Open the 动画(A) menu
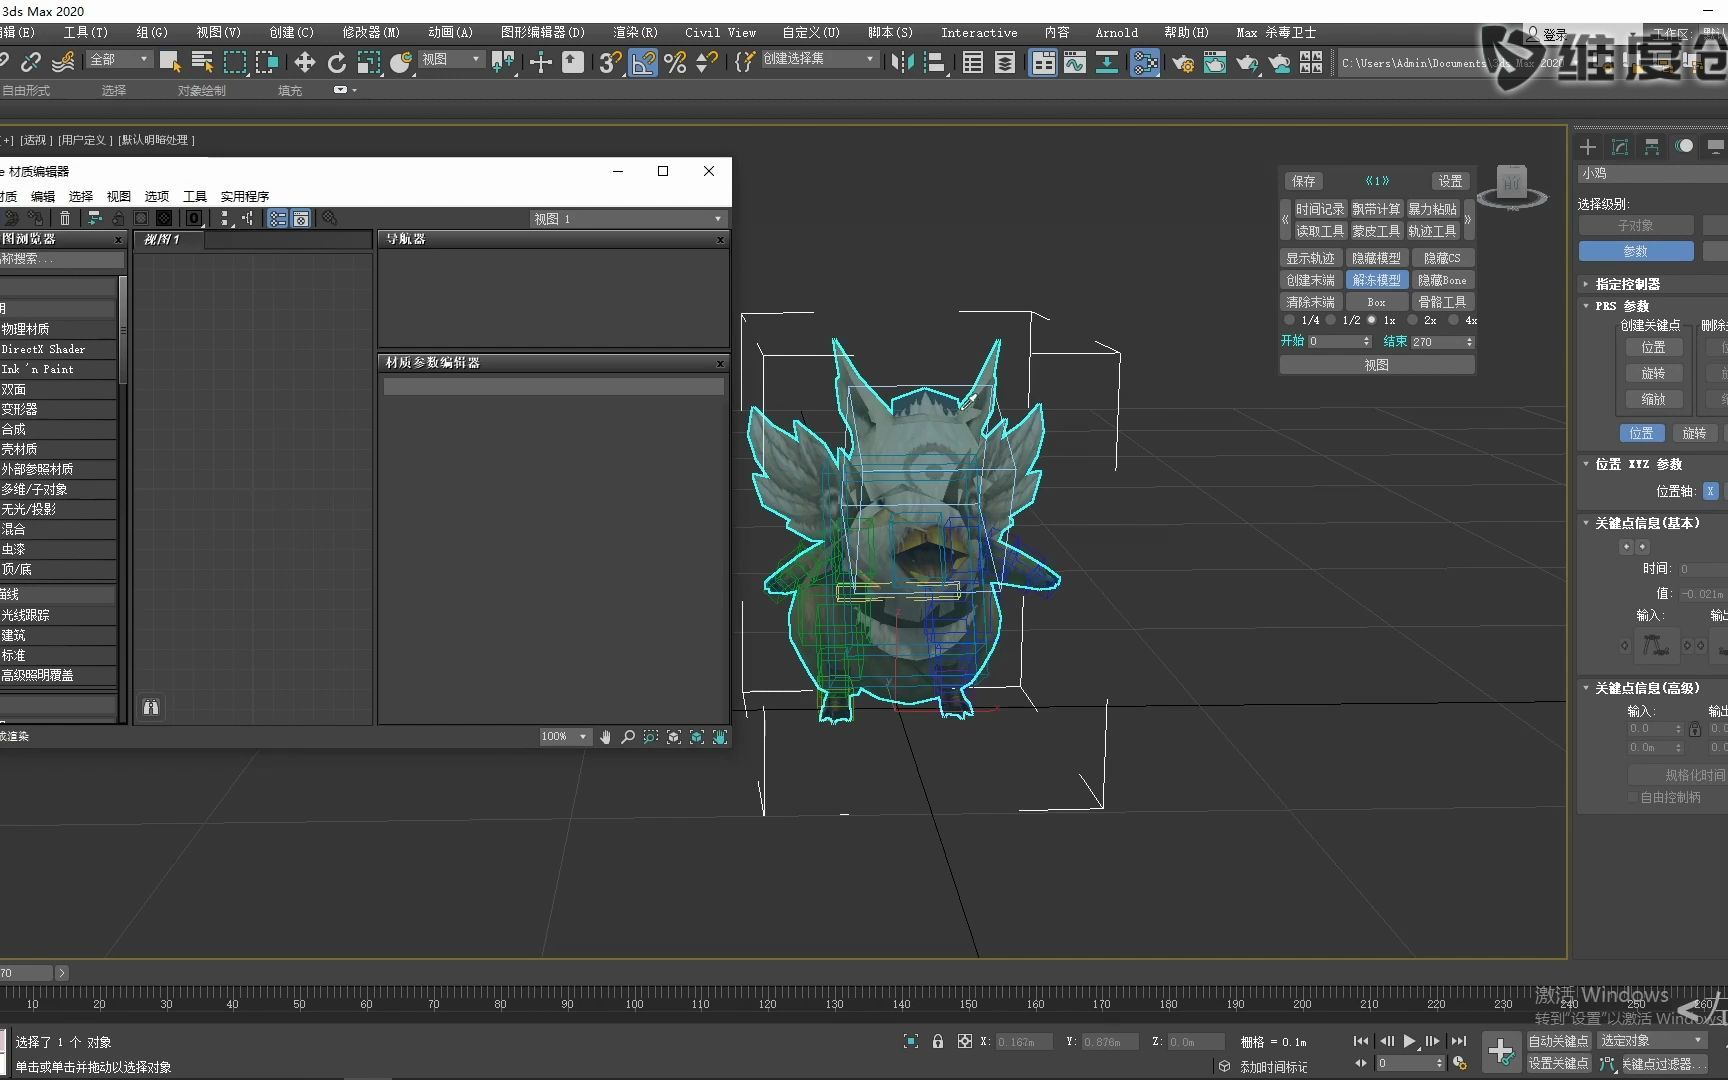This screenshot has height=1080, width=1728. pyautogui.click(x=450, y=32)
